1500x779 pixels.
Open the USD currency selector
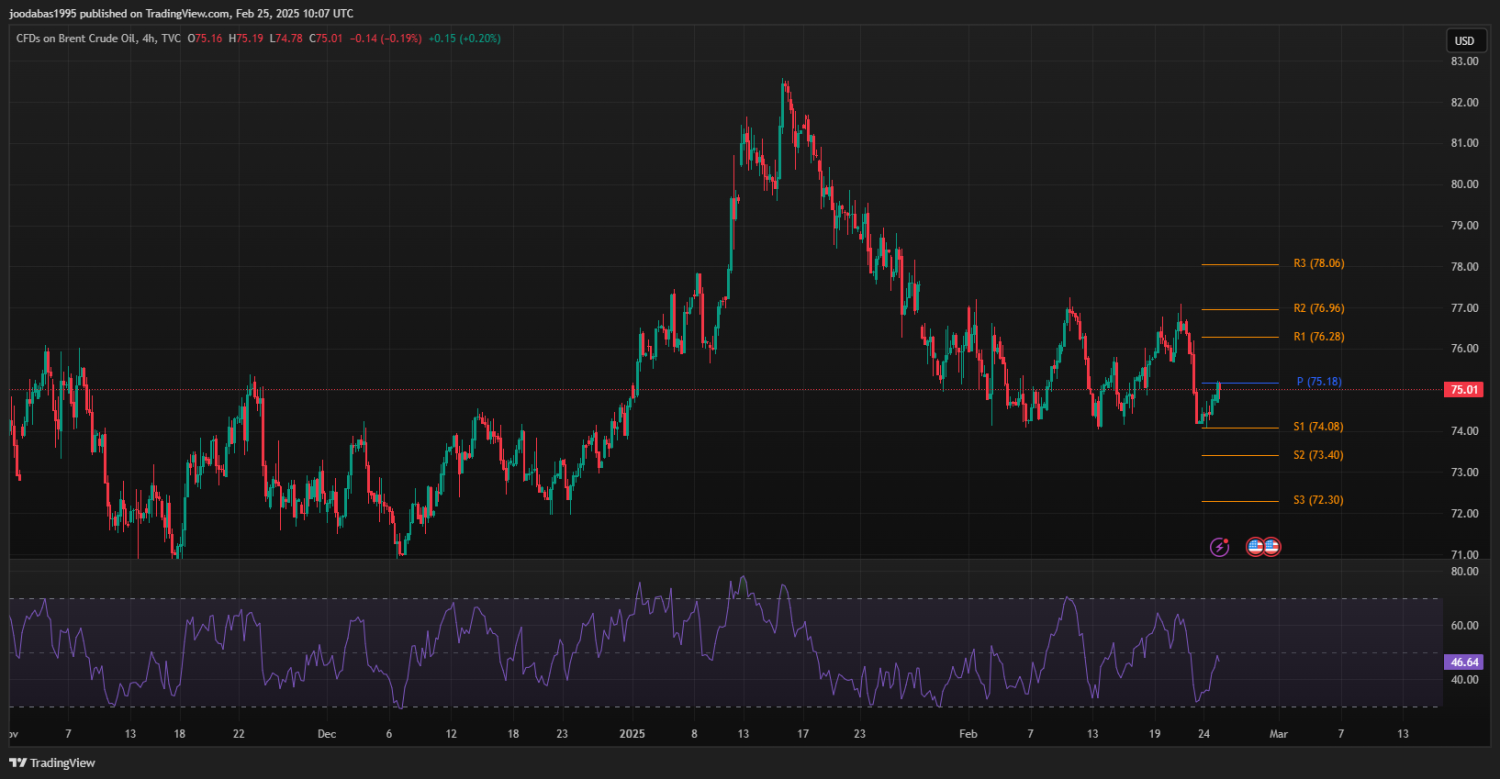1465,41
